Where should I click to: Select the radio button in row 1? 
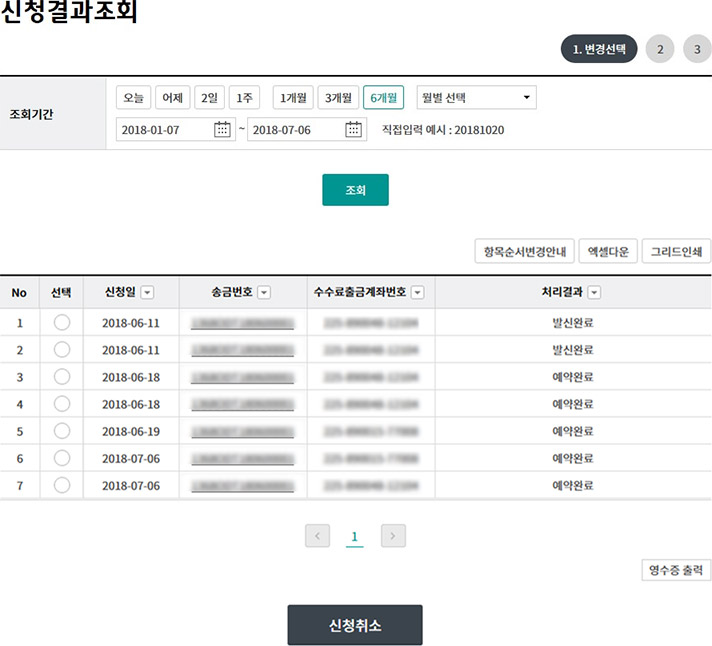62,322
